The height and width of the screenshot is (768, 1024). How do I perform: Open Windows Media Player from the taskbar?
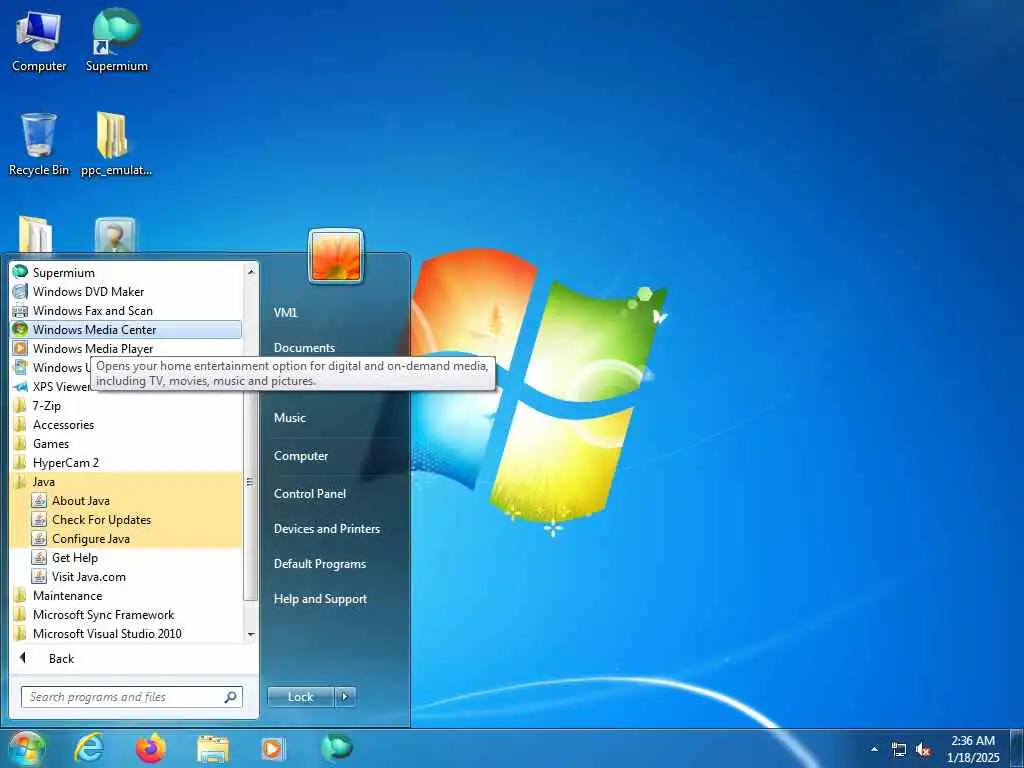click(272, 749)
